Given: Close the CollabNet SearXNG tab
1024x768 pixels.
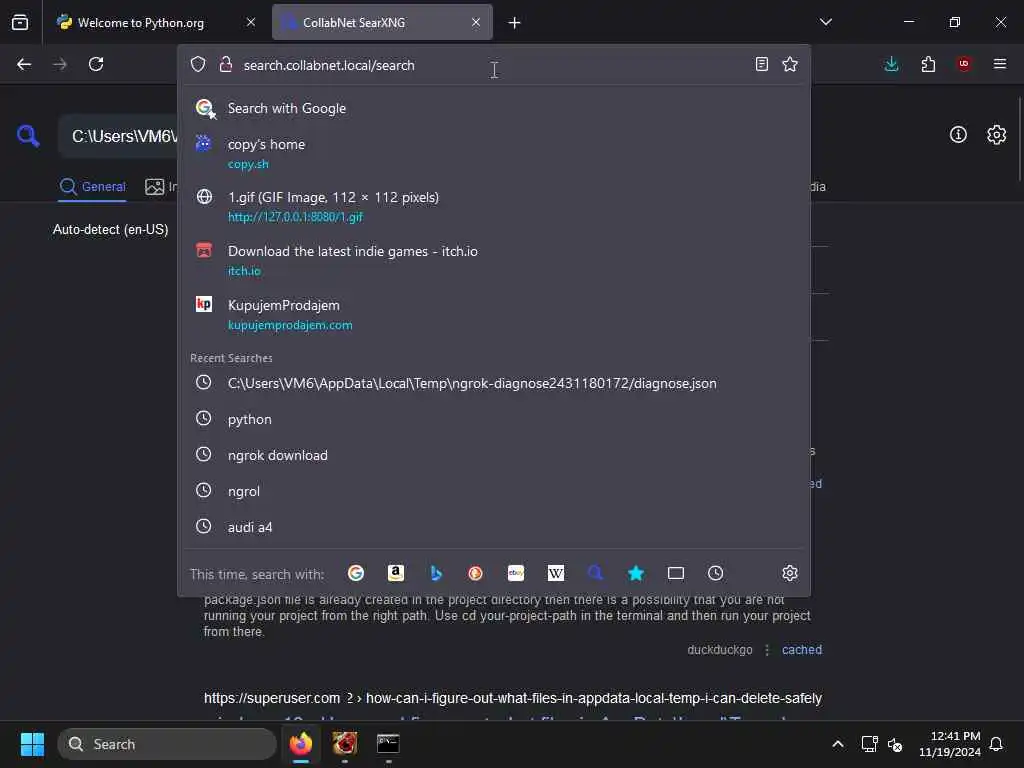Looking at the screenshot, I should pos(476,23).
